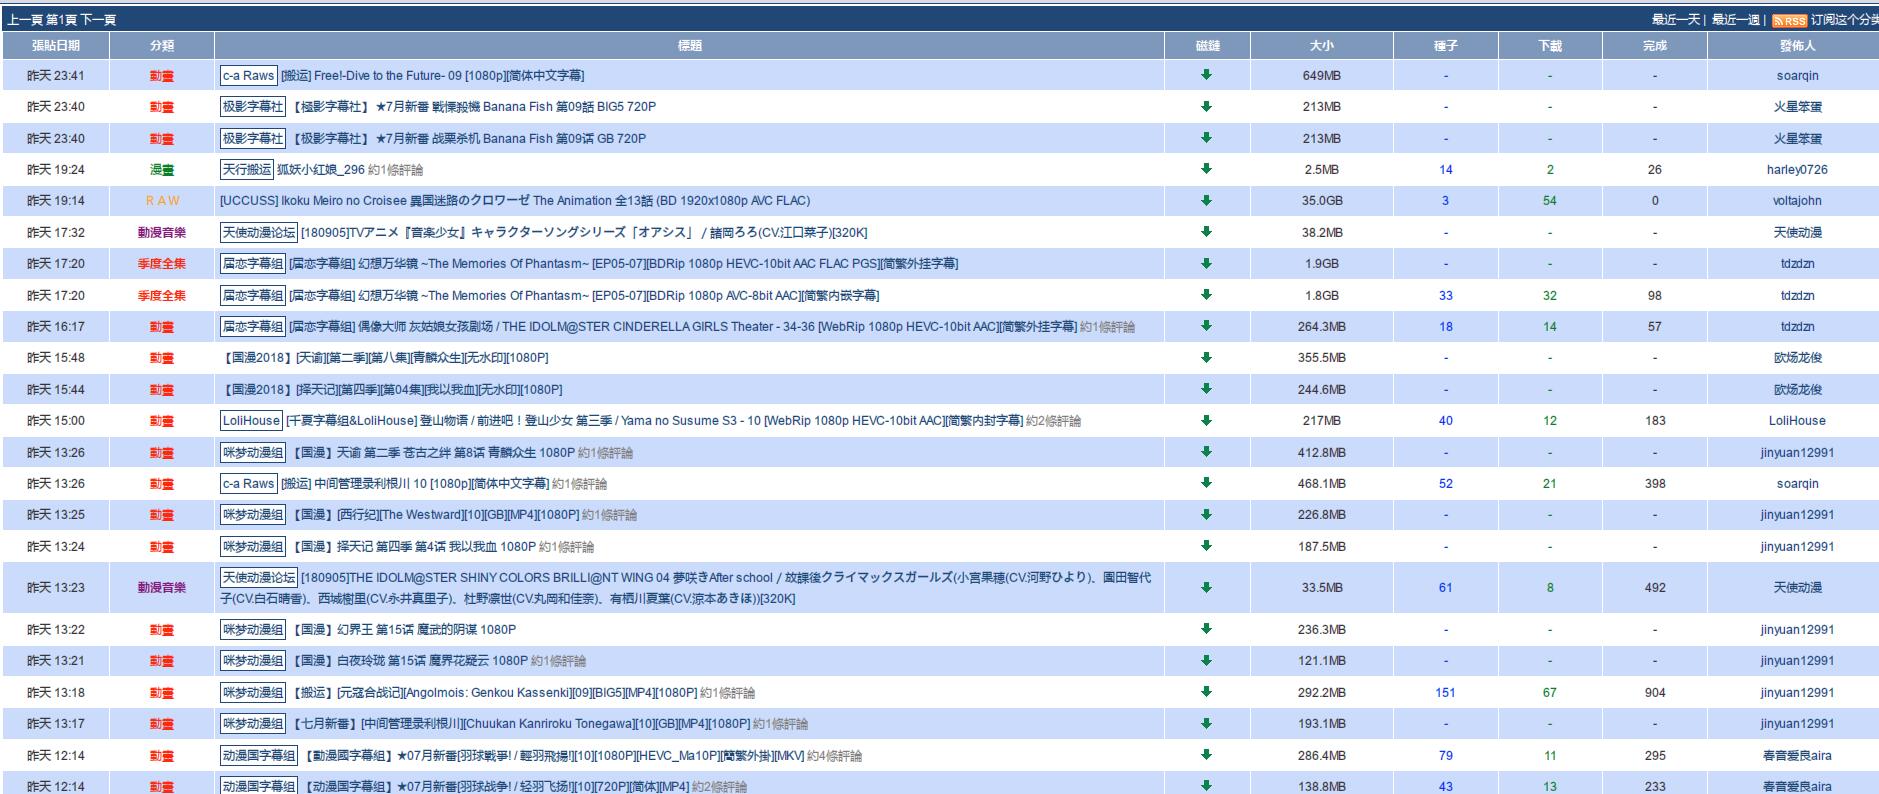Sort by 分類 column header
The width and height of the screenshot is (1879, 794).
pos(162,45)
